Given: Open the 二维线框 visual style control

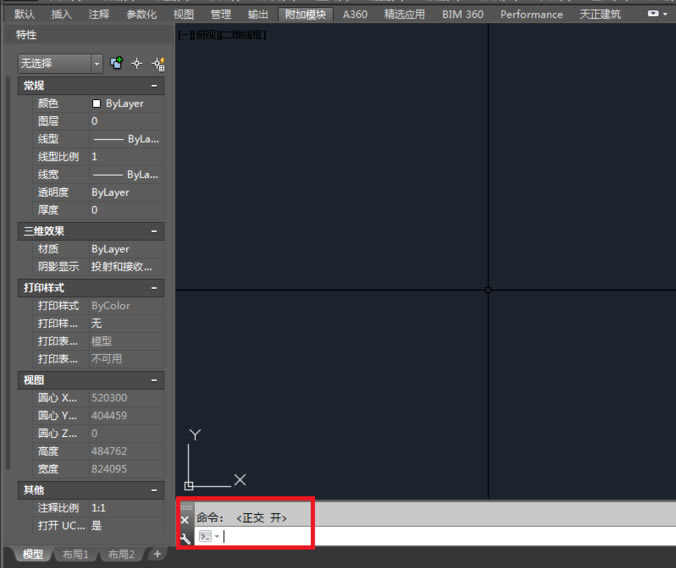Looking at the screenshot, I should click(x=243, y=35).
